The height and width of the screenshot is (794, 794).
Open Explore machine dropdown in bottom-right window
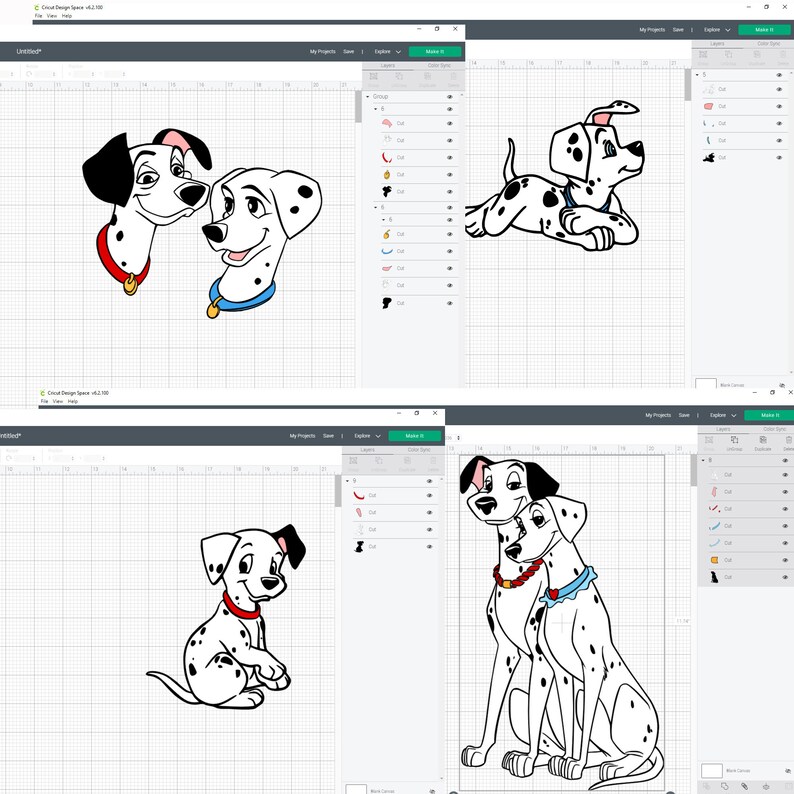(x=723, y=415)
